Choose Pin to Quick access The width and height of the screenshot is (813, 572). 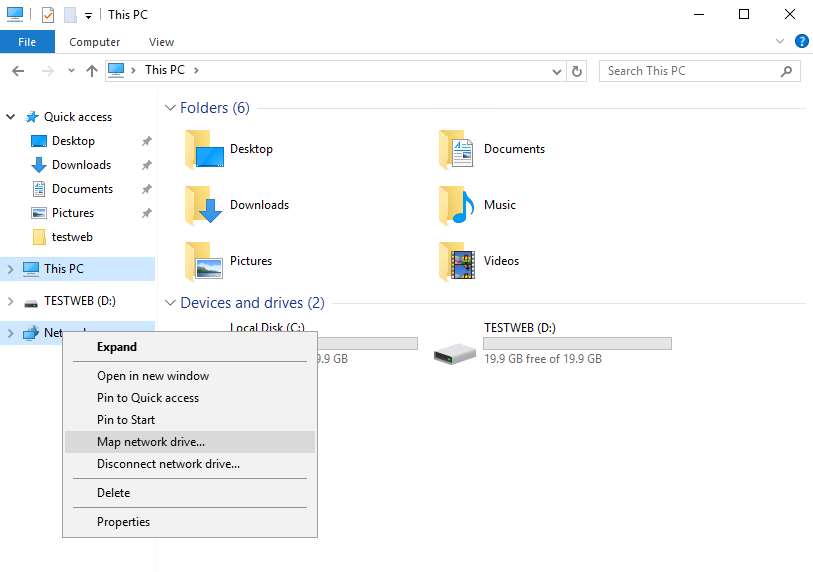(x=190, y=398)
